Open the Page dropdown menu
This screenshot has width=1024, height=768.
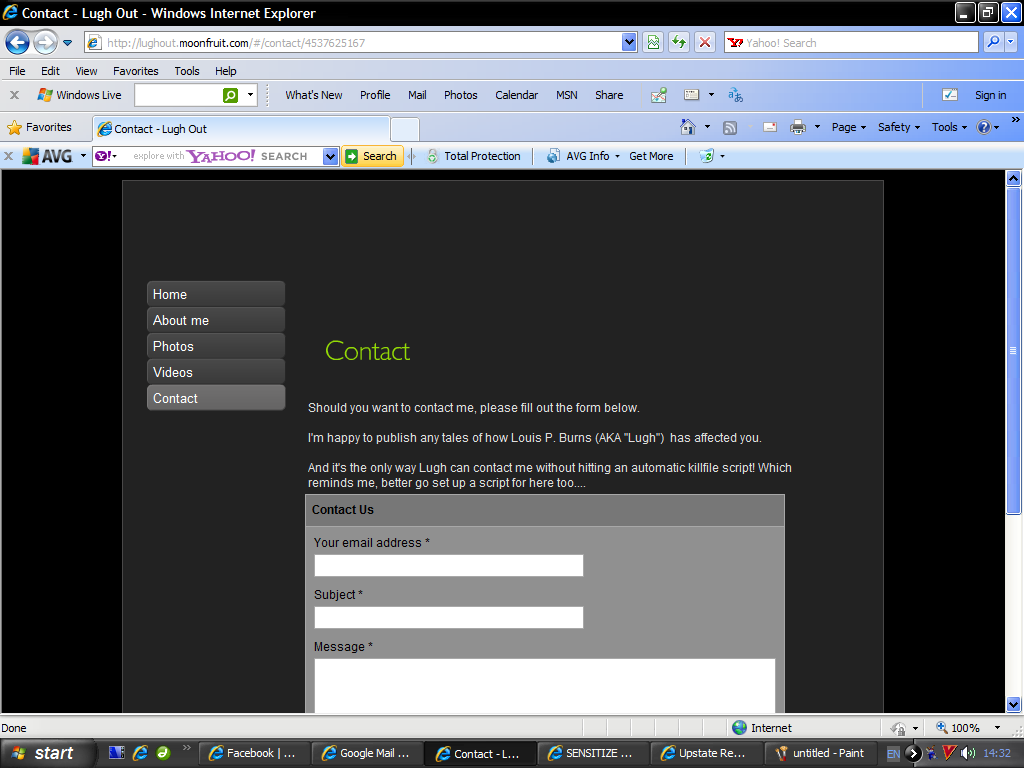(x=849, y=127)
